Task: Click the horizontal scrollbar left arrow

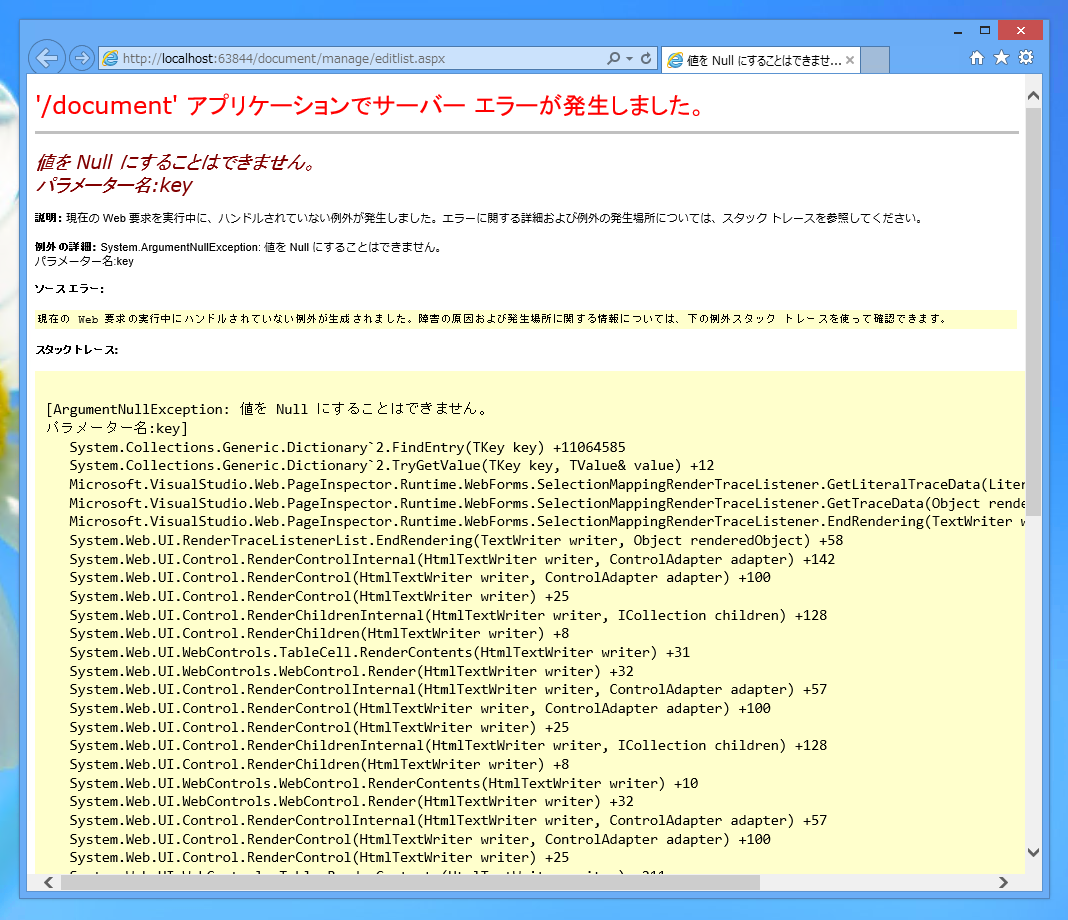Action: coord(48,883)
